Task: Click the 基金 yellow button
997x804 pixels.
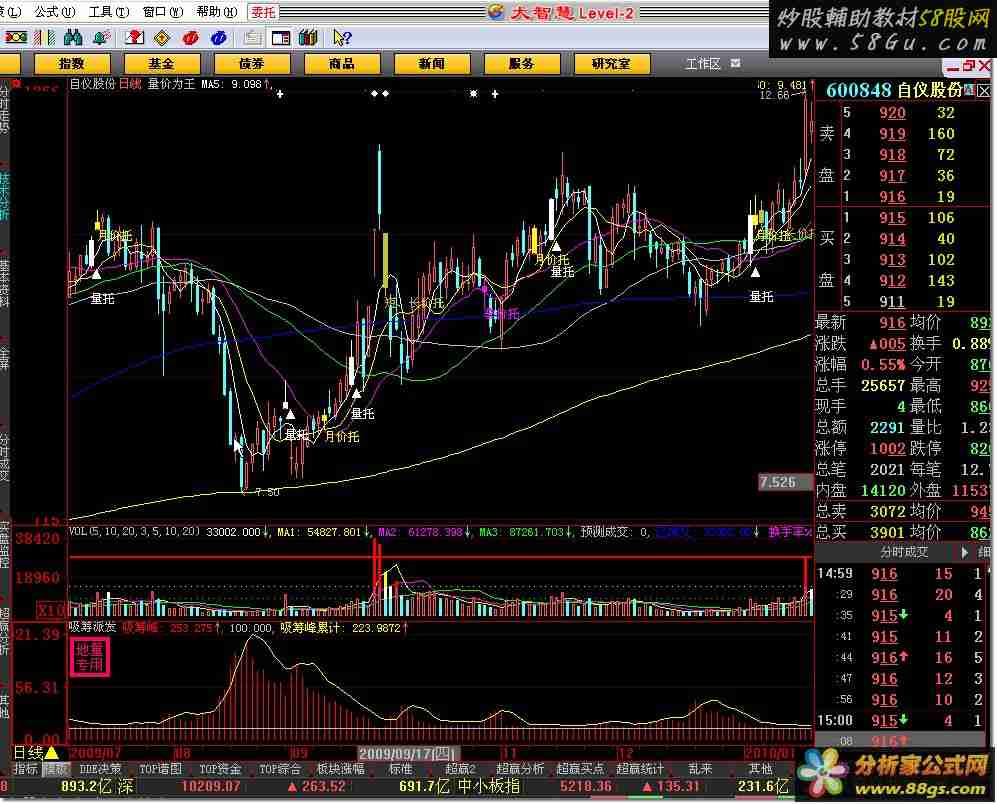Action: coord(162,64)
